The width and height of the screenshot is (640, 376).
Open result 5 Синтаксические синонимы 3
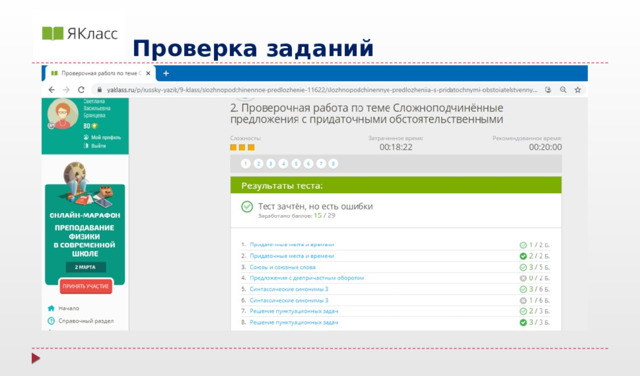coord(289,289)
